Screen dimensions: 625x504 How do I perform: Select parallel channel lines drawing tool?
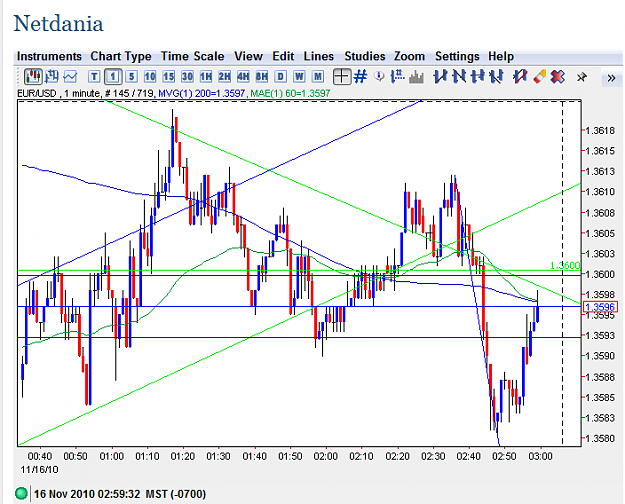[496, 76]
